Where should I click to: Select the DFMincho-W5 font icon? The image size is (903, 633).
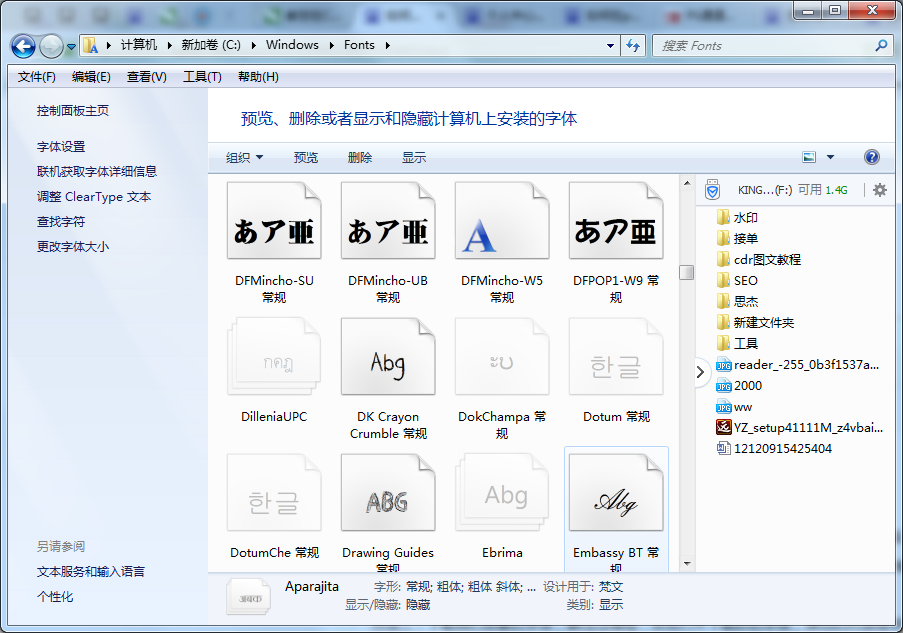click(x=502, y=221)
